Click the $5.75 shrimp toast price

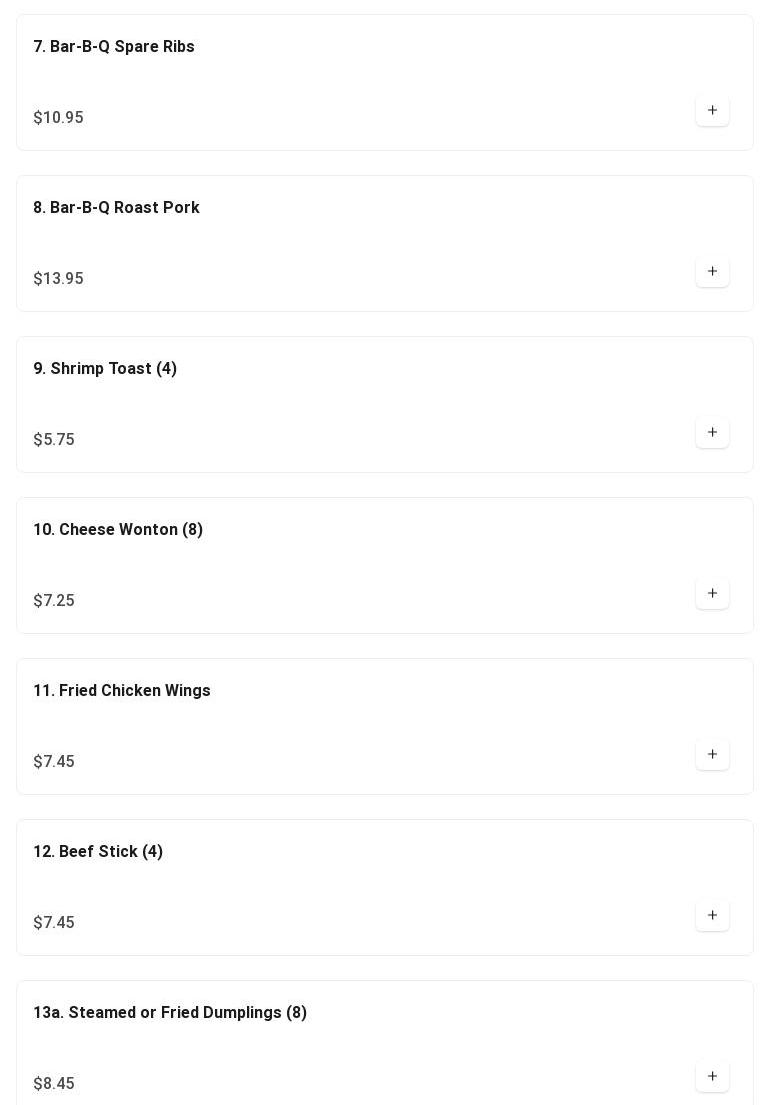(x=54, y=440)
